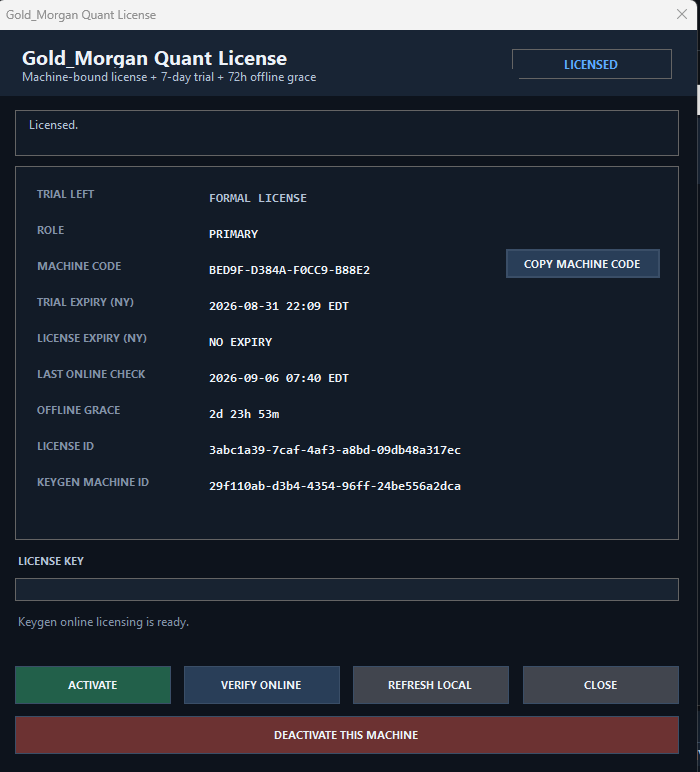The image size is (700, 772).
Task: Click the LICENSED status badge
Action: pyautogui.click(x=592, y=64)
